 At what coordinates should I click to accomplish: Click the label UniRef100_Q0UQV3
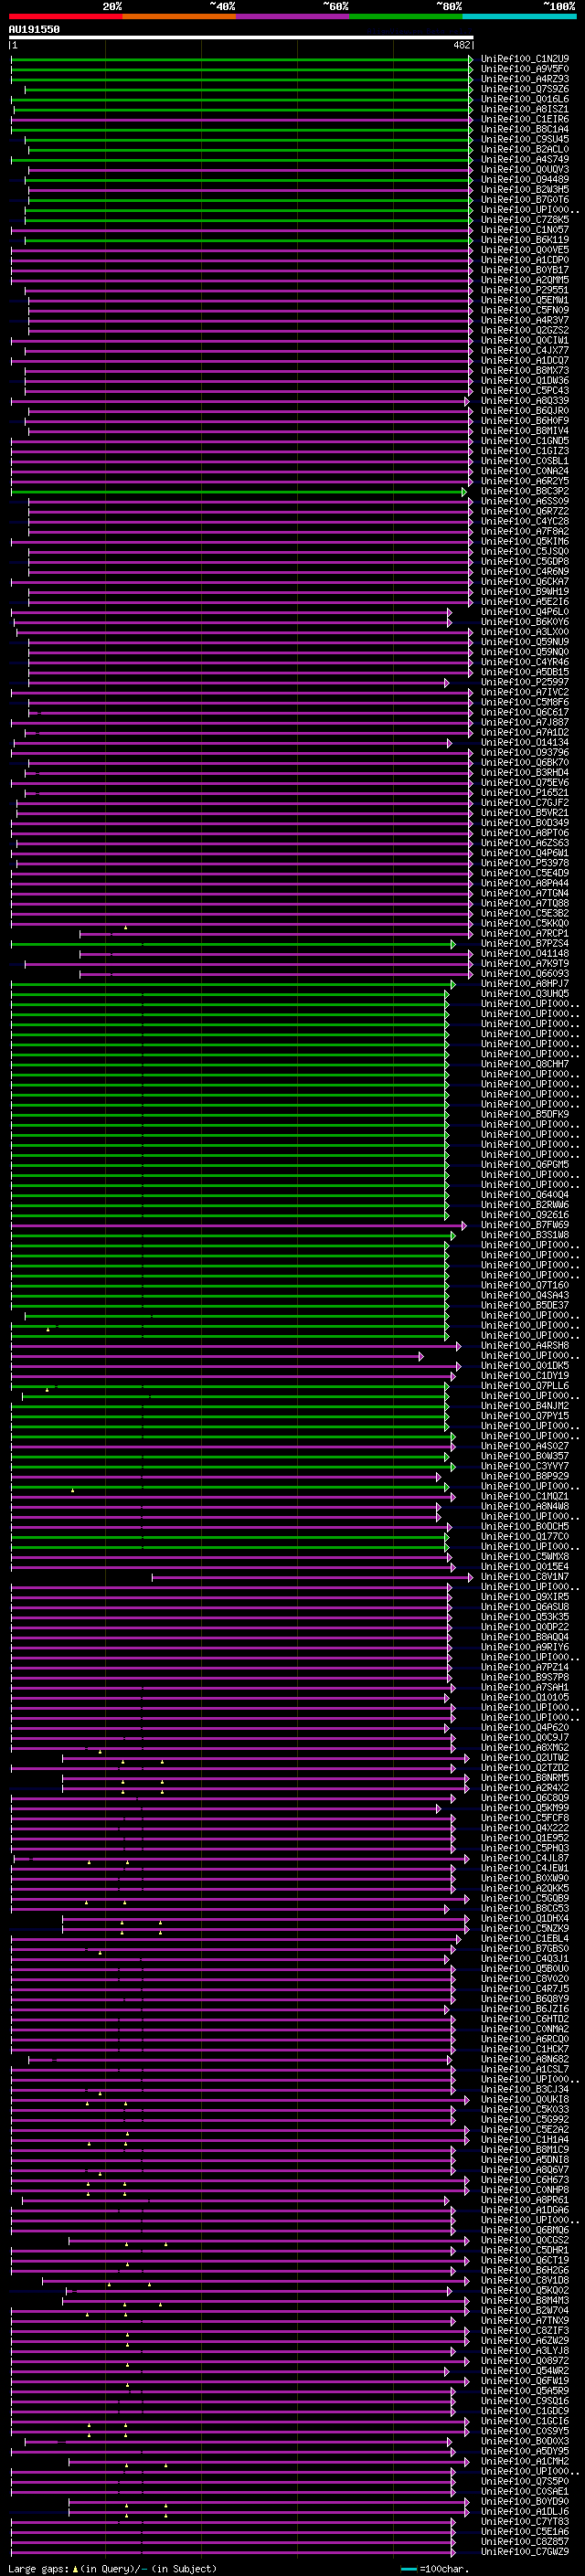click(524, 169)
